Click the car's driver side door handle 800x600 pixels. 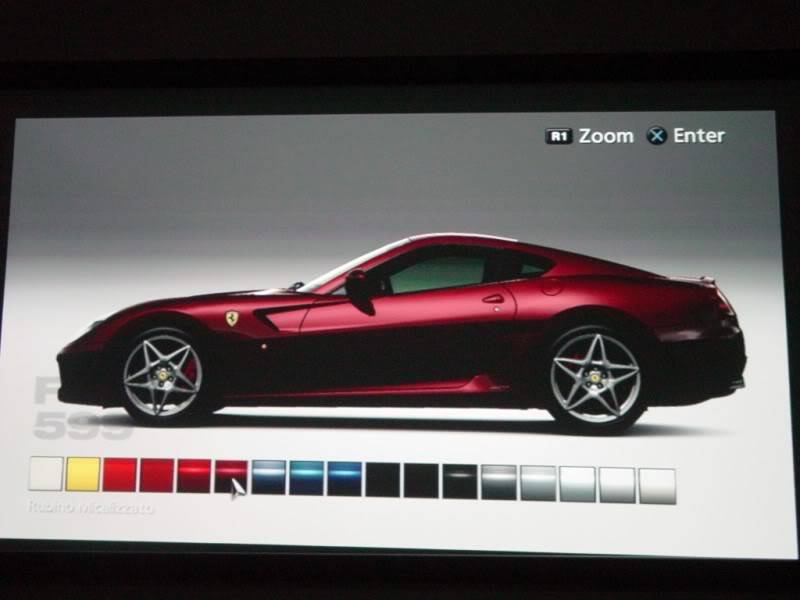tap(493, 298)
